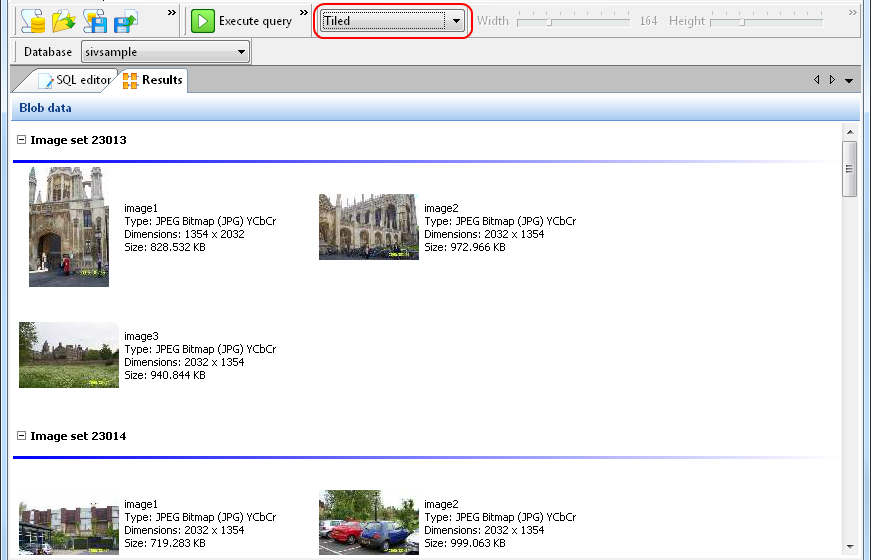The image size is (871, 560).
Task: Switch to the SQL editor tab
Action: click(75, 80)
